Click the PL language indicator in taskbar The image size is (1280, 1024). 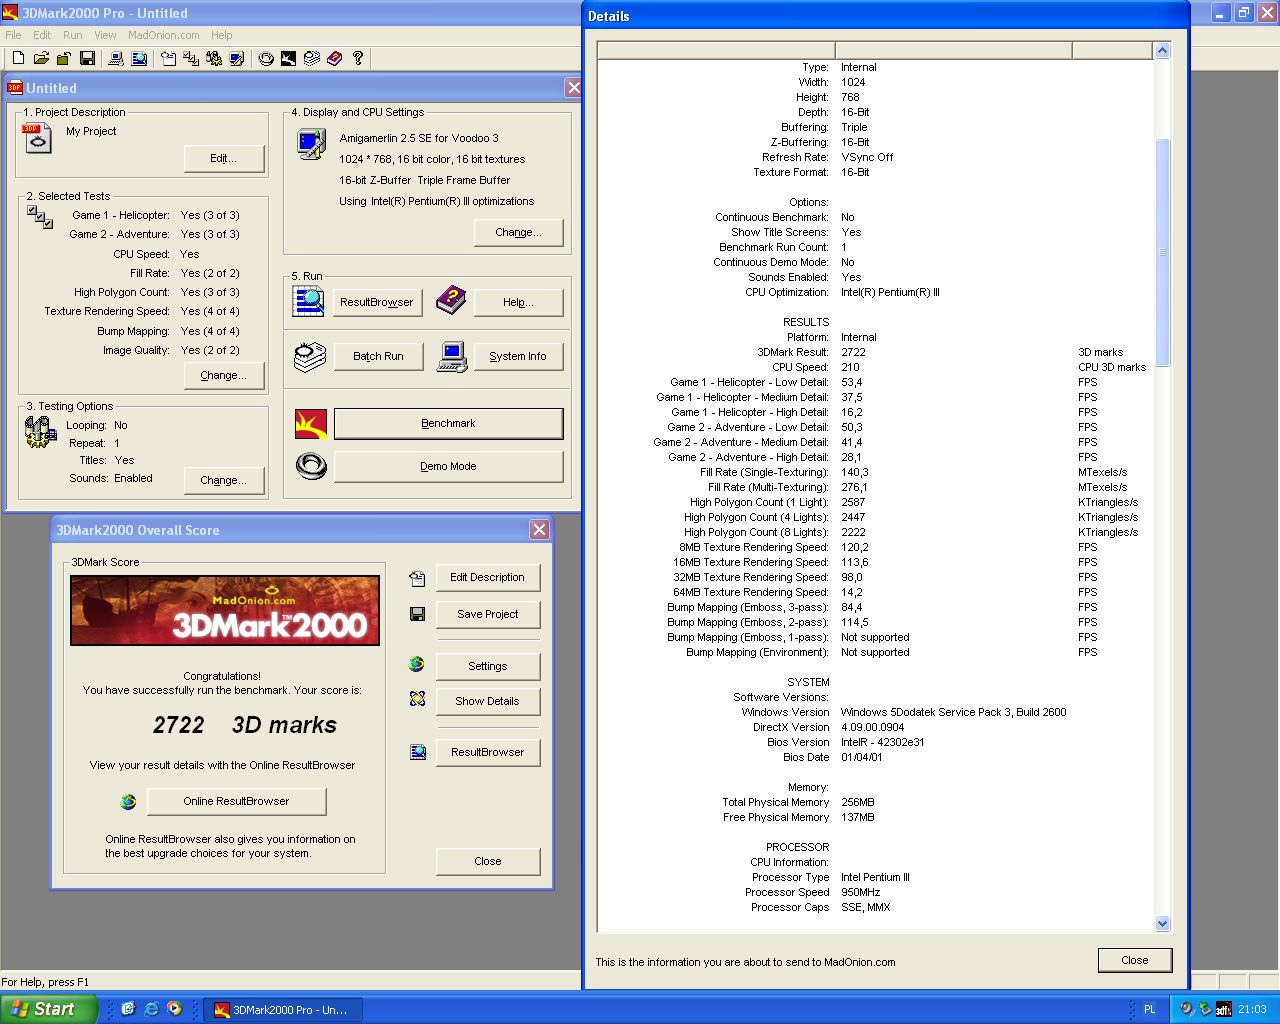pos(1149,1010)
